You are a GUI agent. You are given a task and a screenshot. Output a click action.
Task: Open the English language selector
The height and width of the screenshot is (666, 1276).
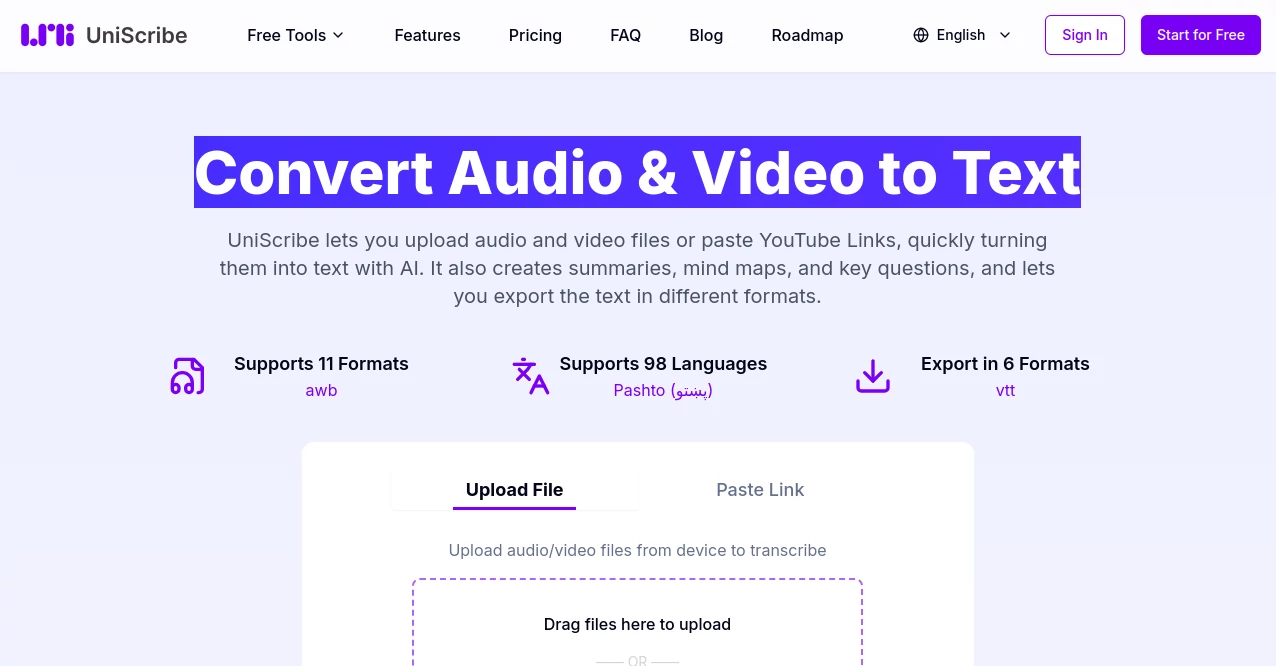pos(961,35)
